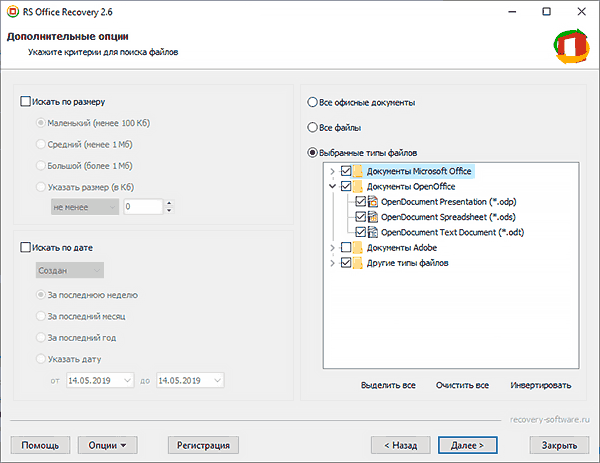
Task: Open recovery-software.ru link
Action: (x=549, y=420)
